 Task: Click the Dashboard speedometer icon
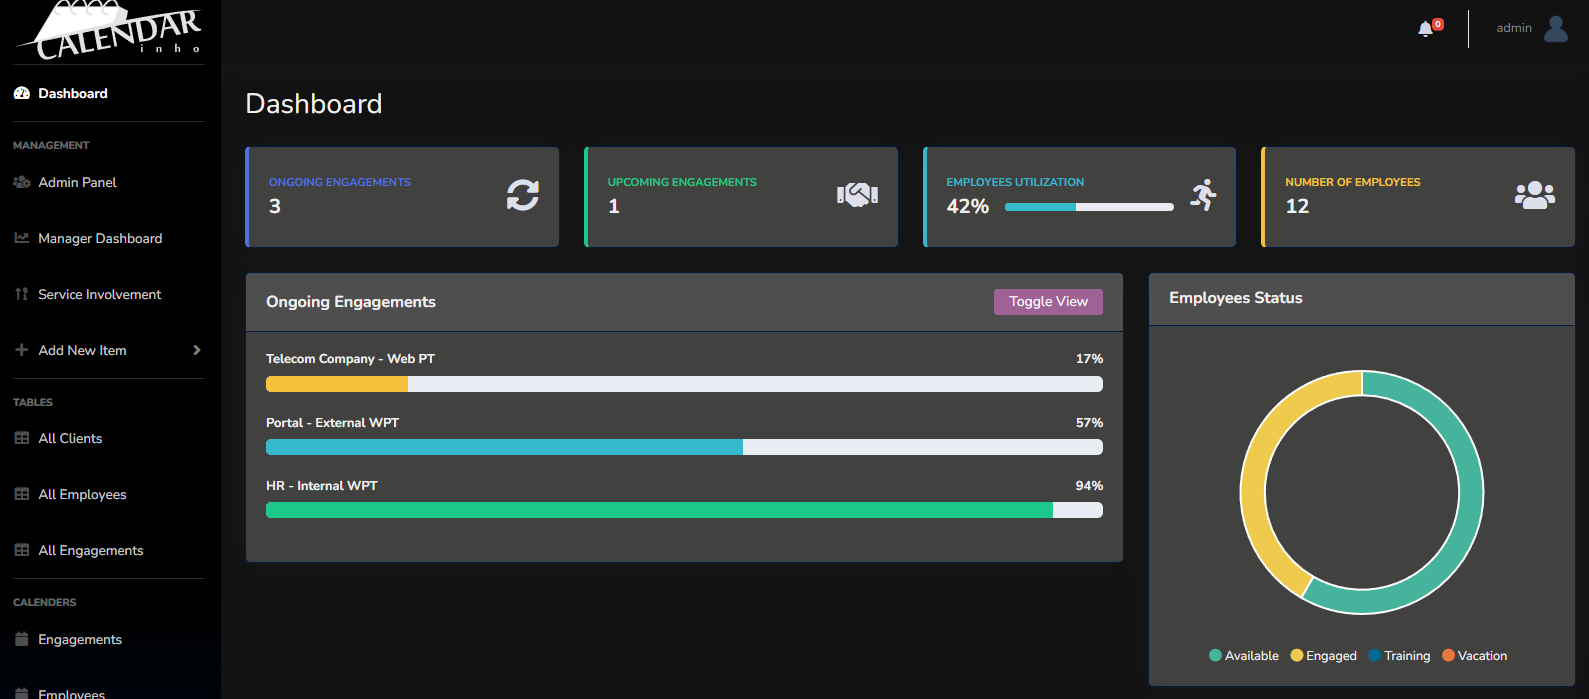(x=22, y=93)
